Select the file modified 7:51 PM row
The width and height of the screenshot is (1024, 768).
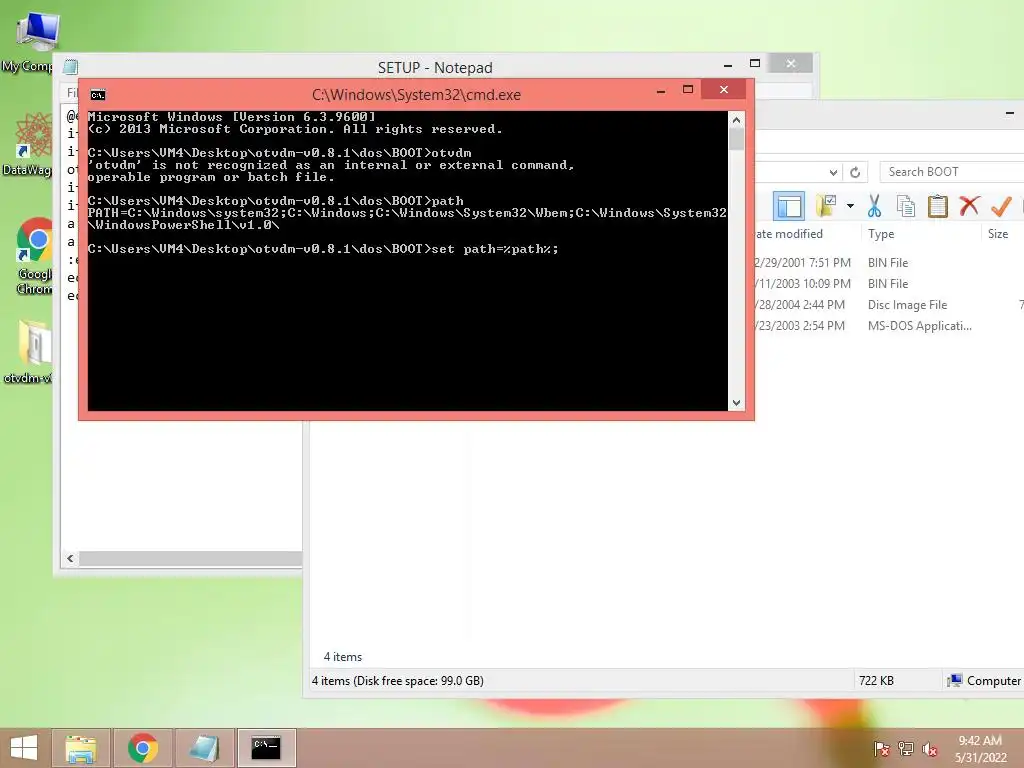point(888,263)
